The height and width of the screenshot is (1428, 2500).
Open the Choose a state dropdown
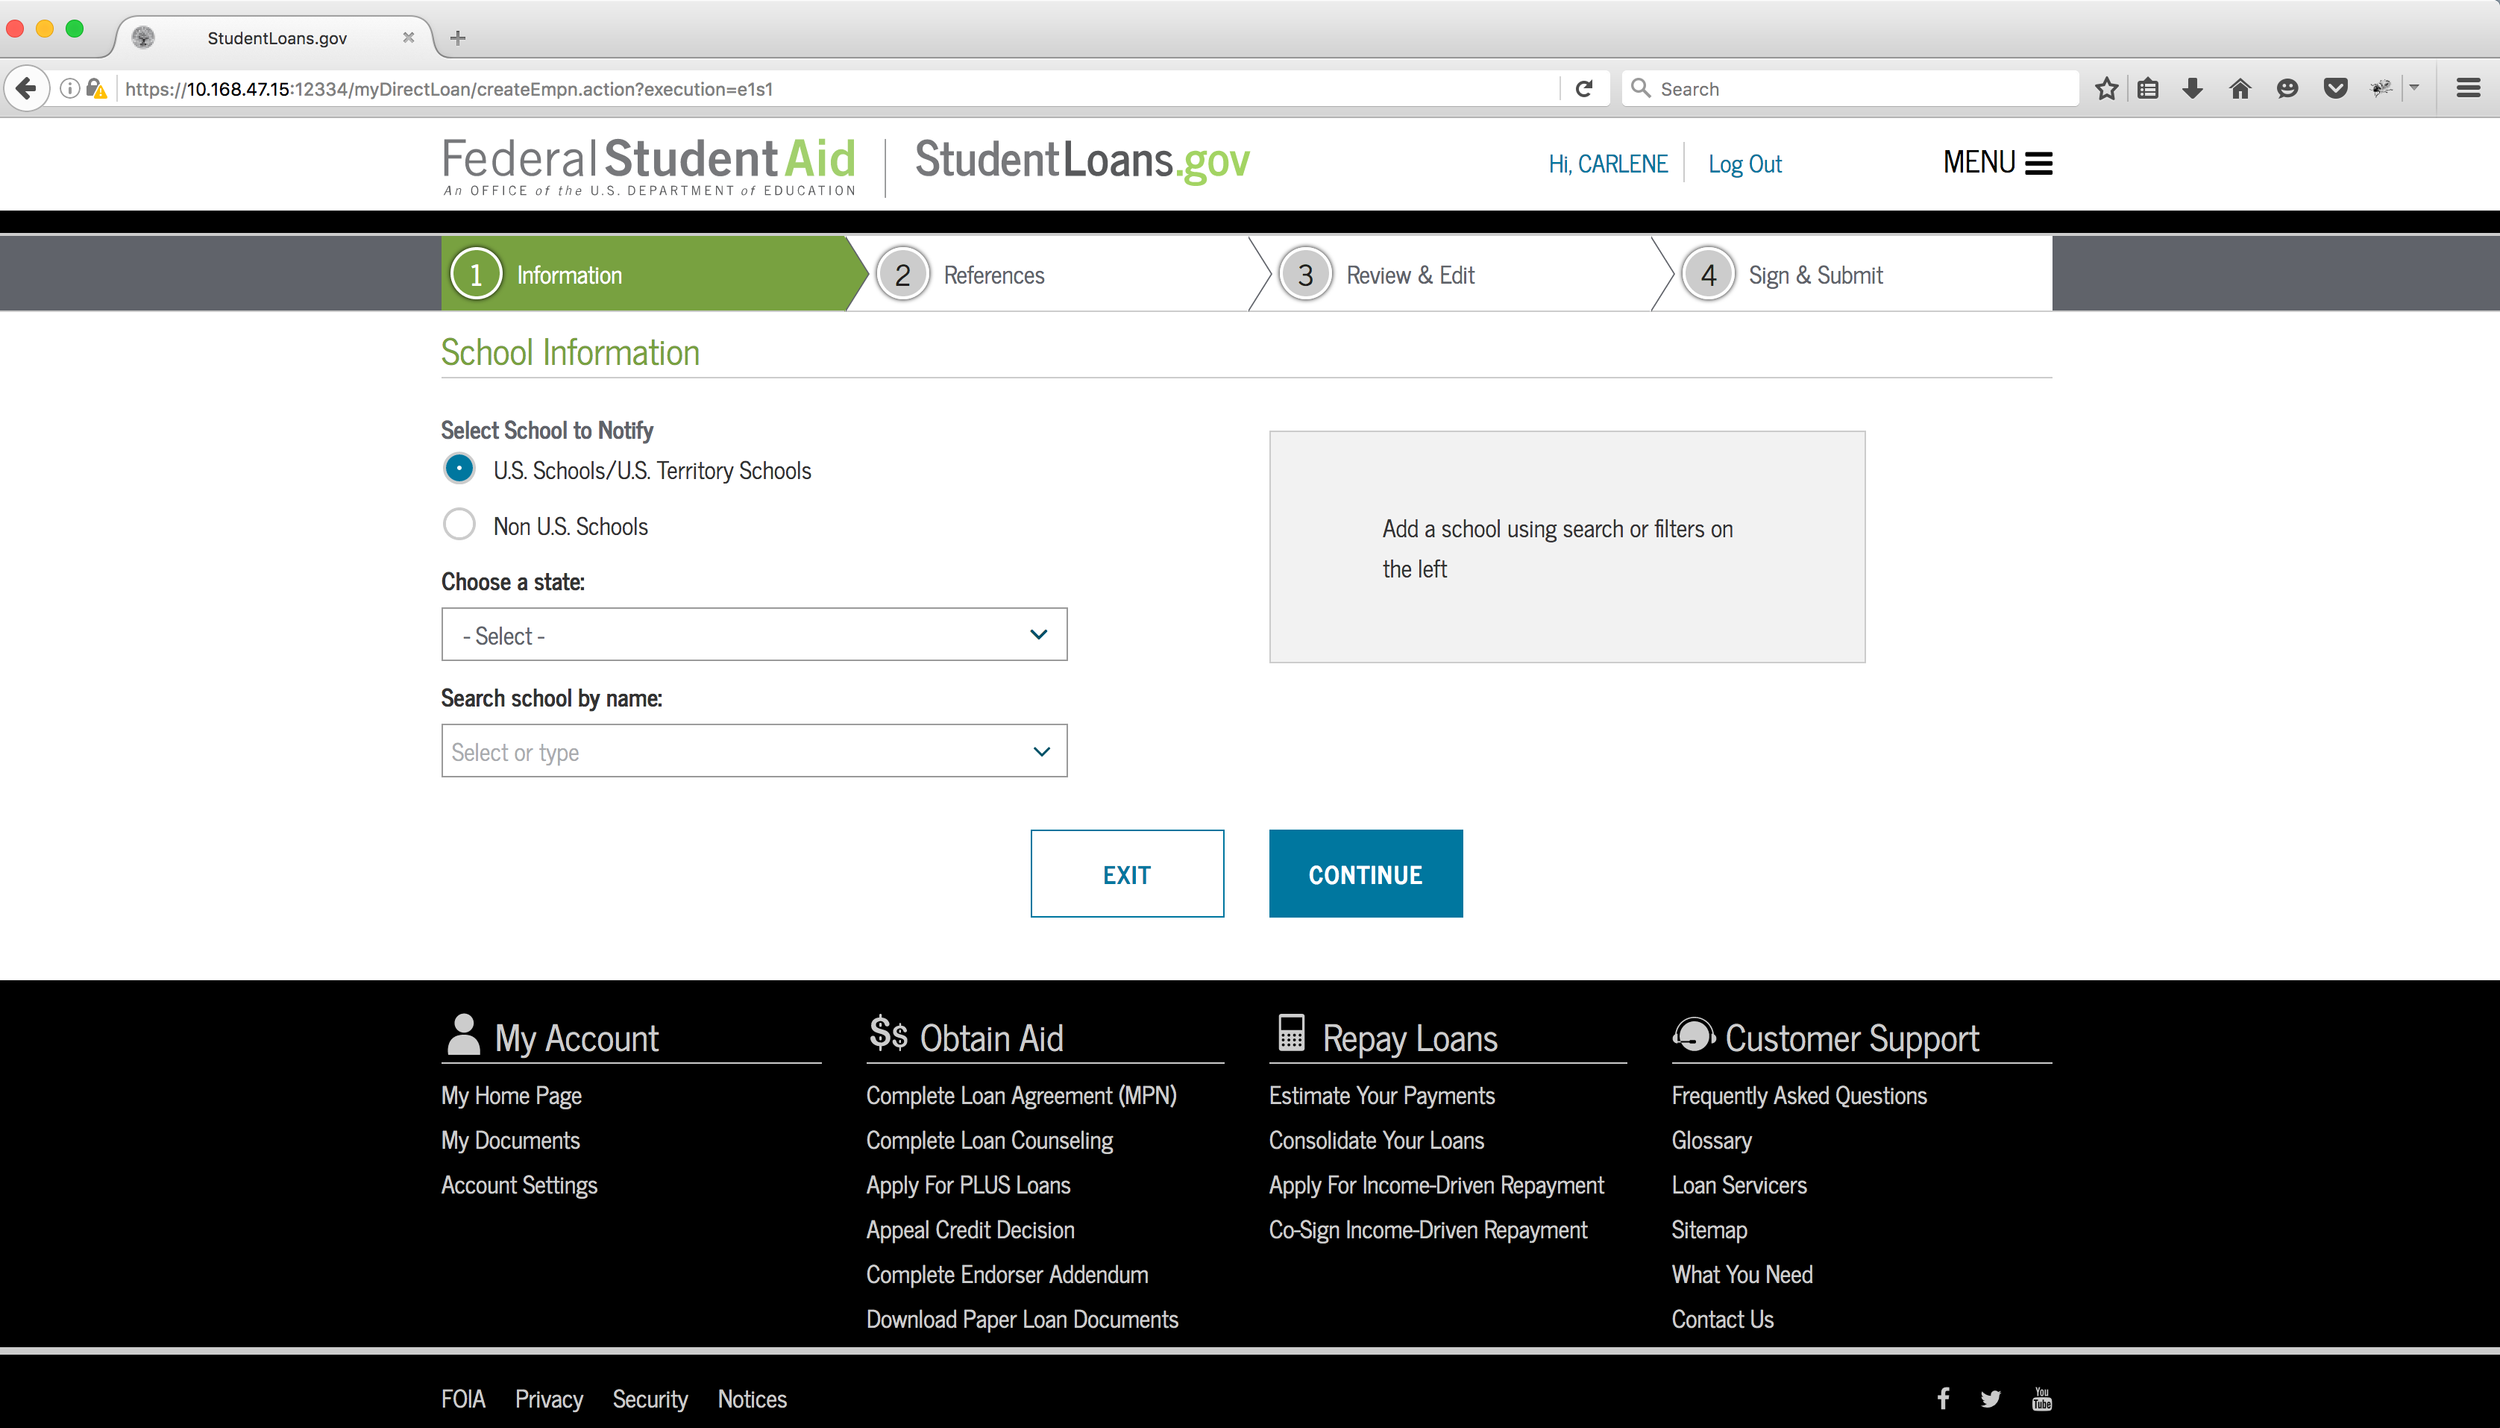point(754,635)
